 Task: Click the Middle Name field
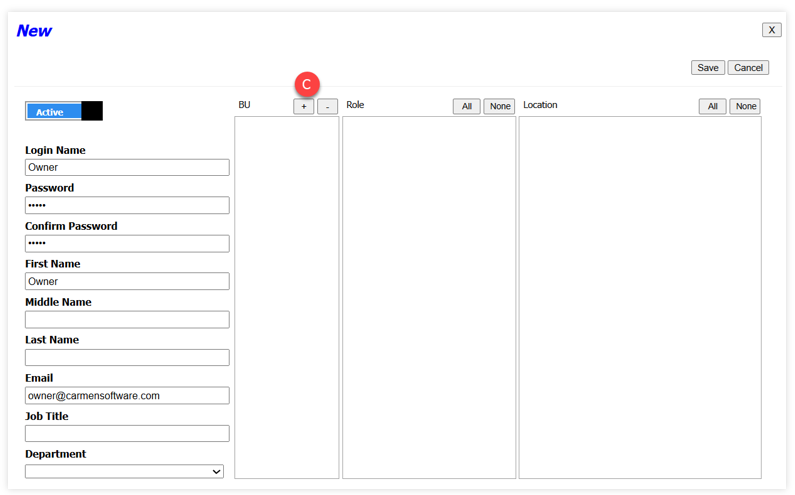[x=127, y=319]
